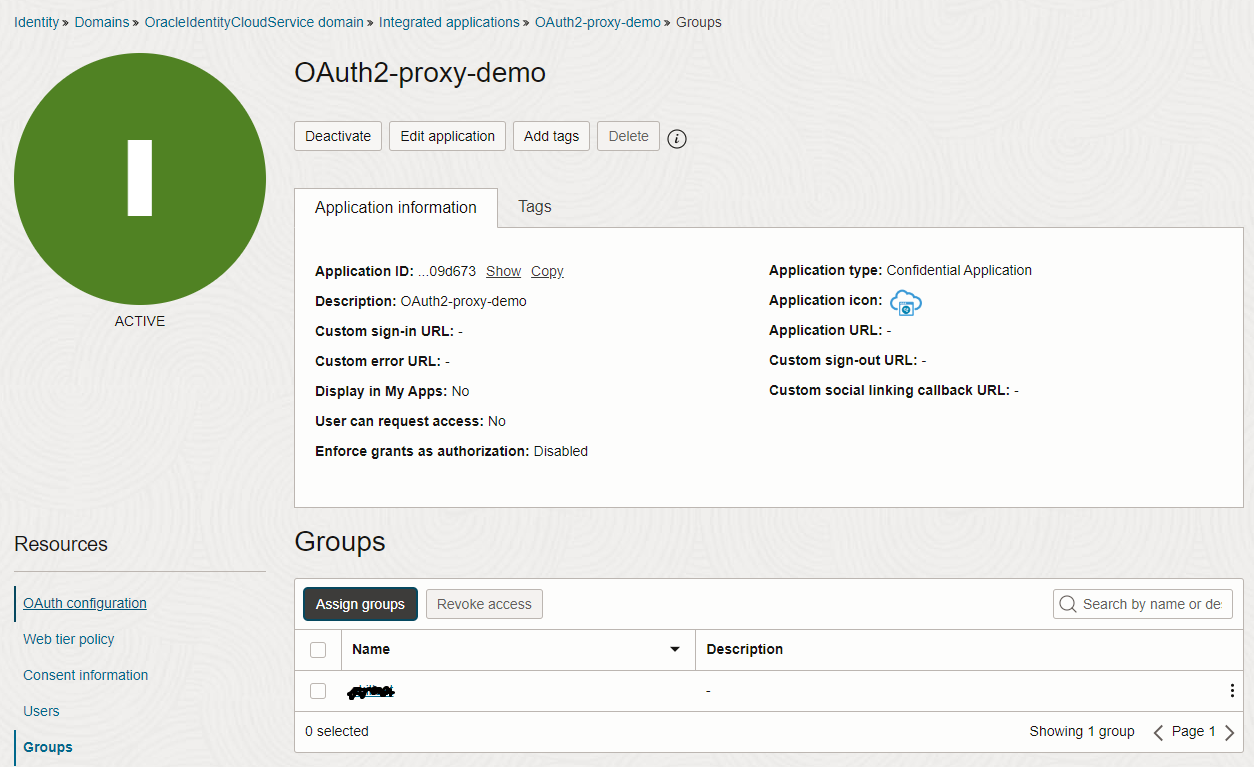Open Web tier policy resource
The image size is (1254, 767).
point(69,639)
